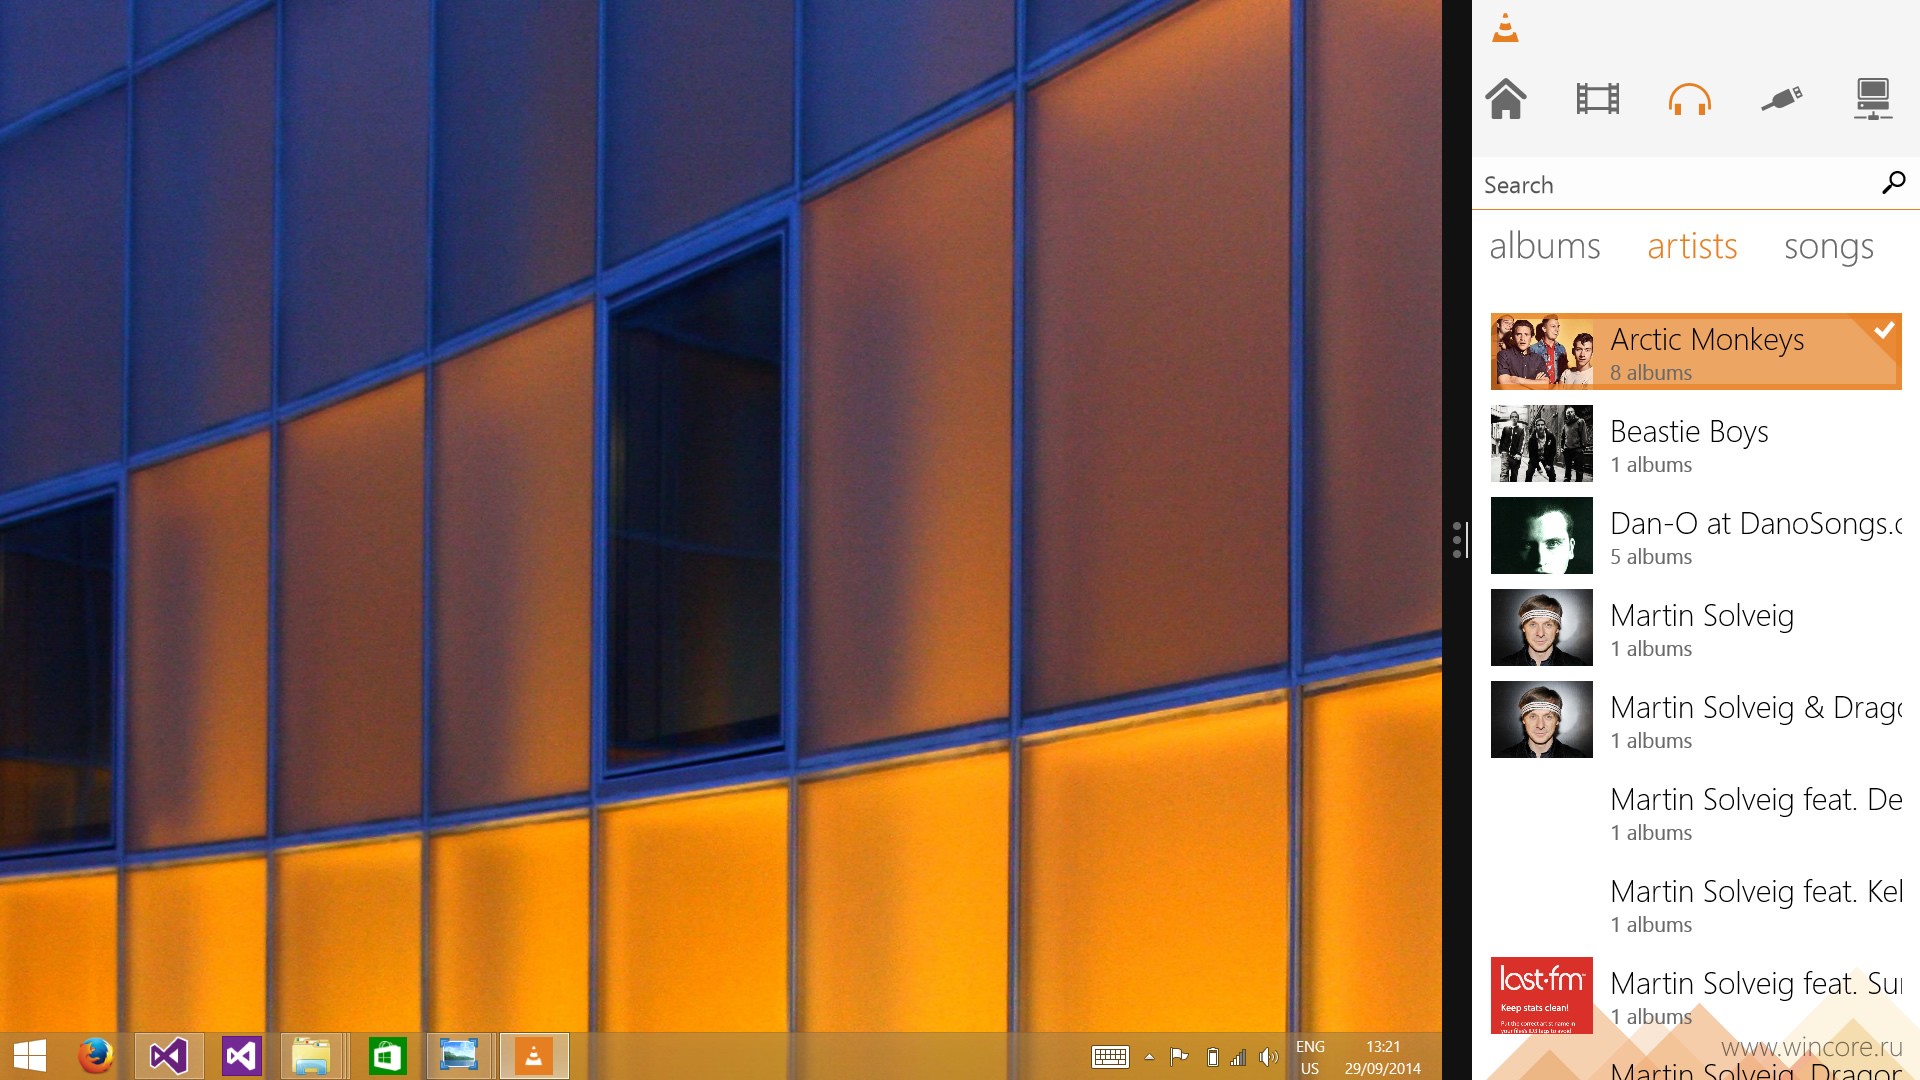The image size is (1920, 1080).
Task: Click the VLC cone logo icon
Action: click(x=1505, y=28)
